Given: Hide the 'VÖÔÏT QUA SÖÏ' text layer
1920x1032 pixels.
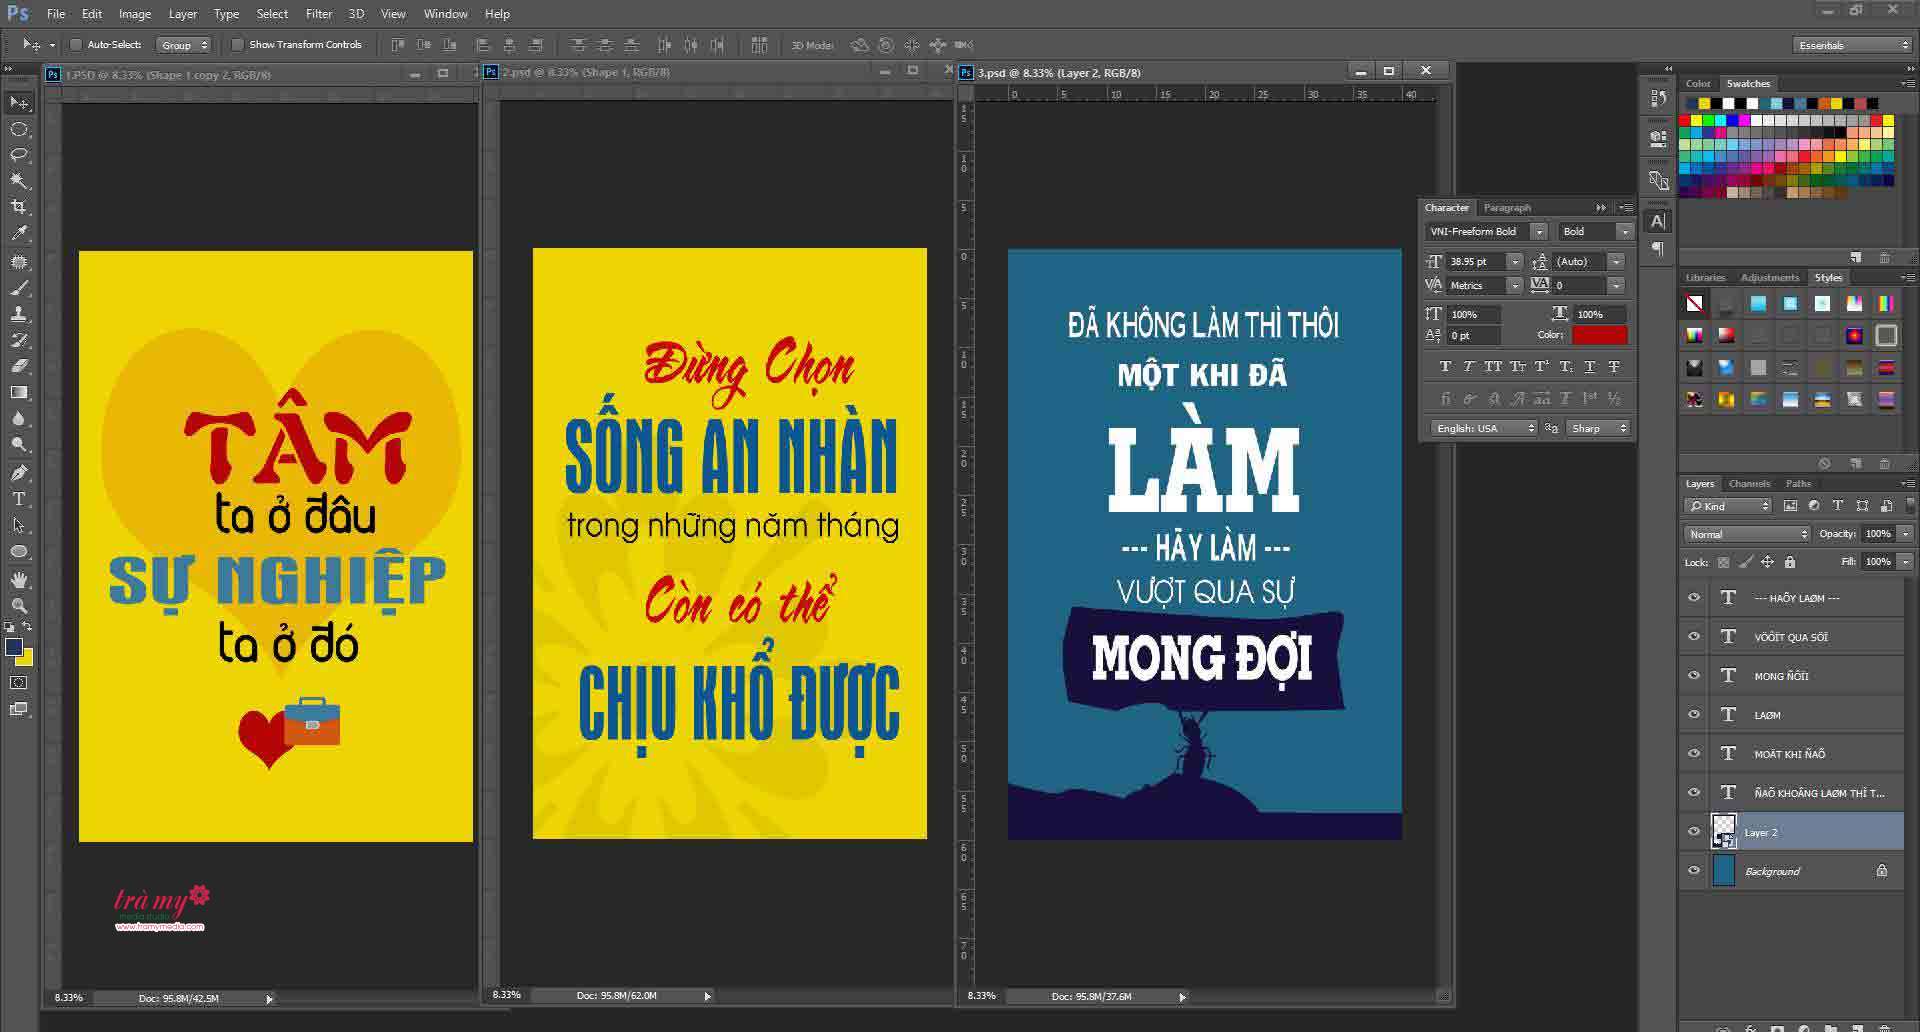Looking at the screenshot, I should coord(1694,637).
